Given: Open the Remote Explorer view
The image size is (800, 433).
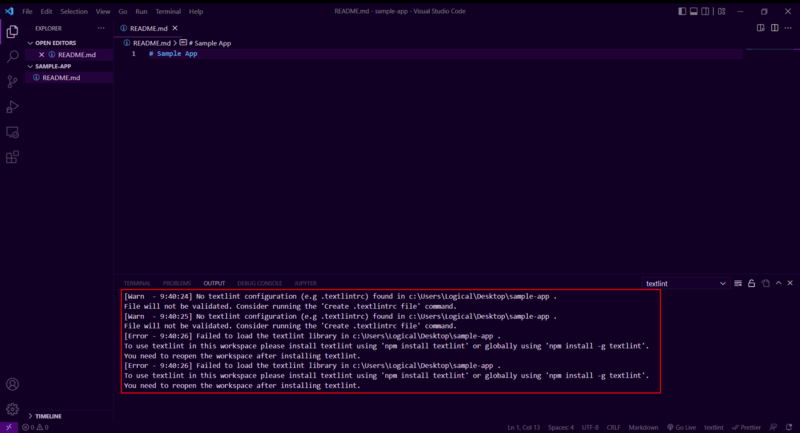Looking at the screenshot, I should [x=12, y=132].
